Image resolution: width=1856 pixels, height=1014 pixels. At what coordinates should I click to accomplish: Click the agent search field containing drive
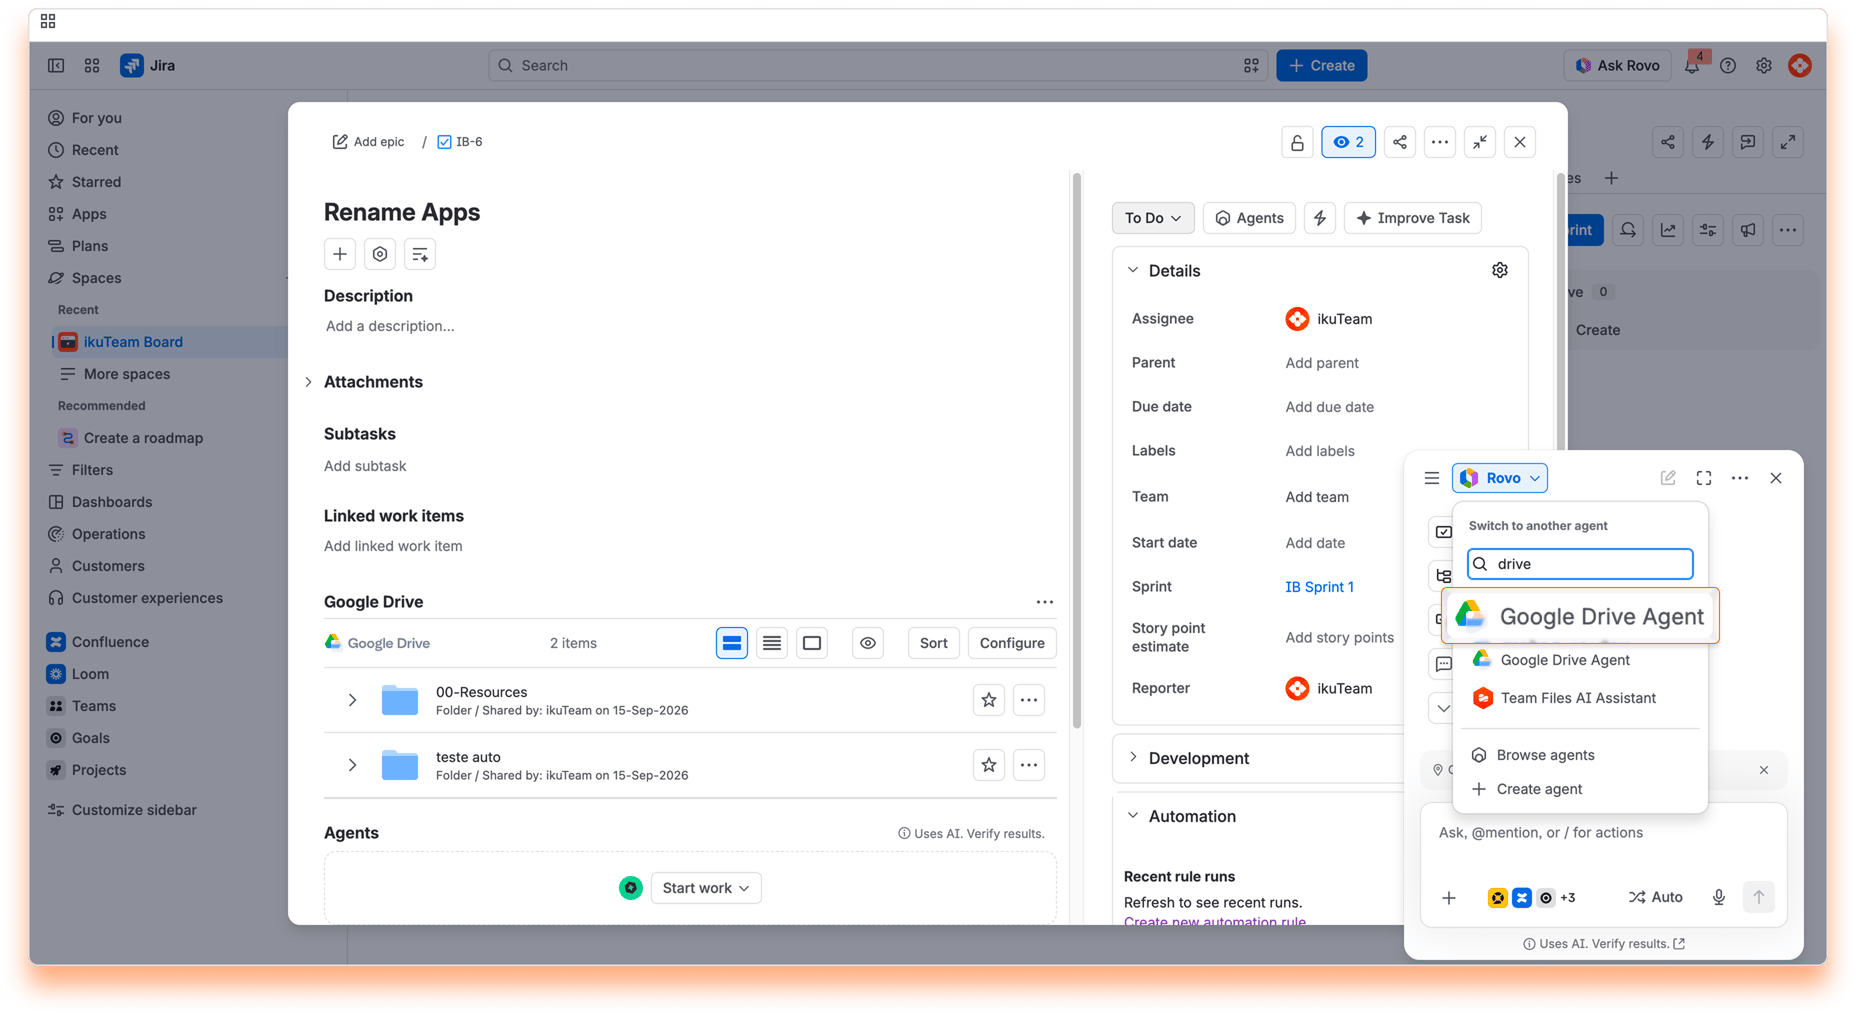pyautogui.click(x=1580, y=564)
